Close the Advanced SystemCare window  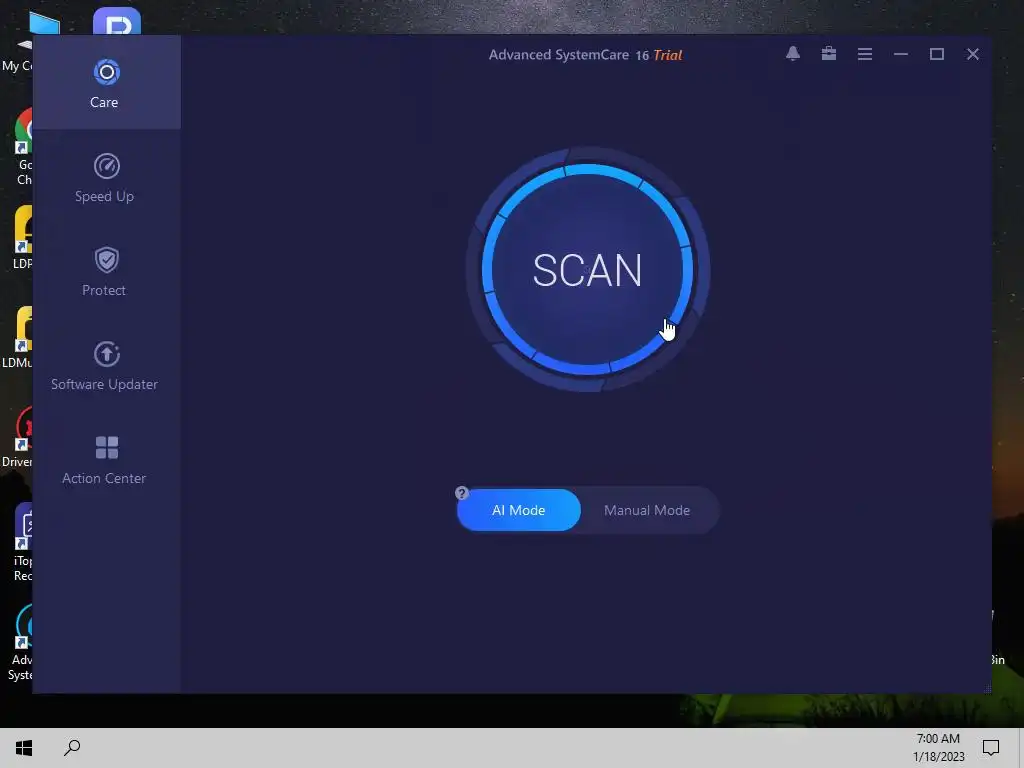pos(972,54)
